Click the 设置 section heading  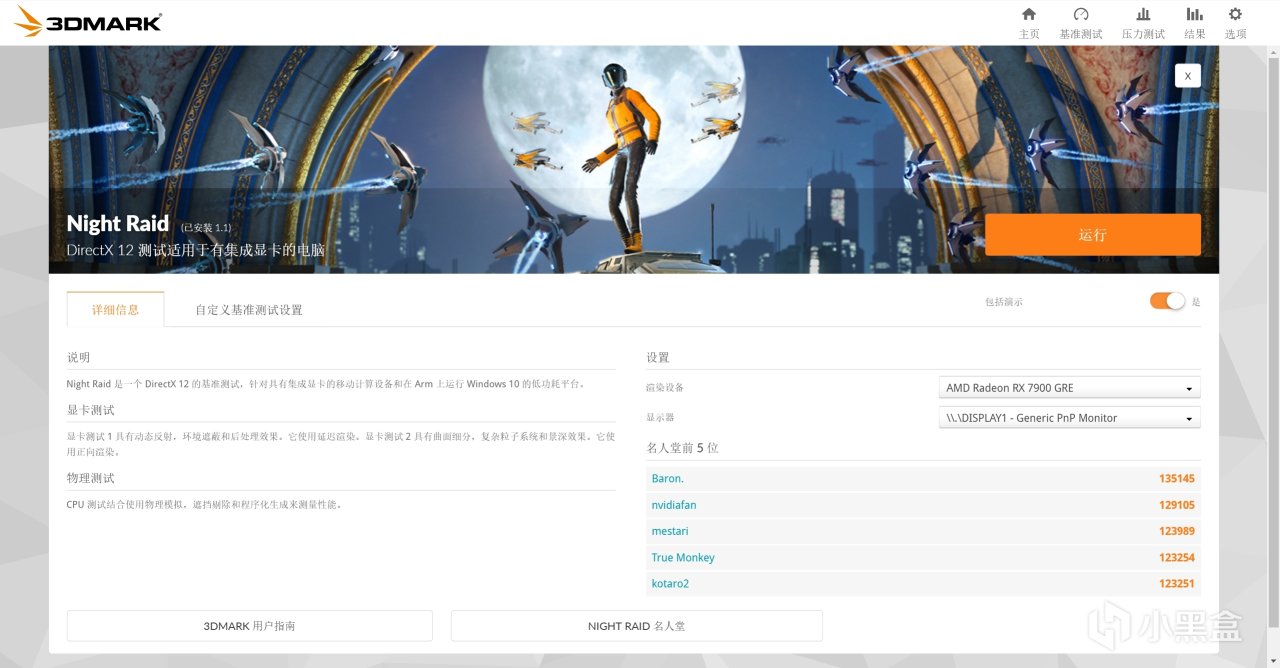tap(658, 357)
